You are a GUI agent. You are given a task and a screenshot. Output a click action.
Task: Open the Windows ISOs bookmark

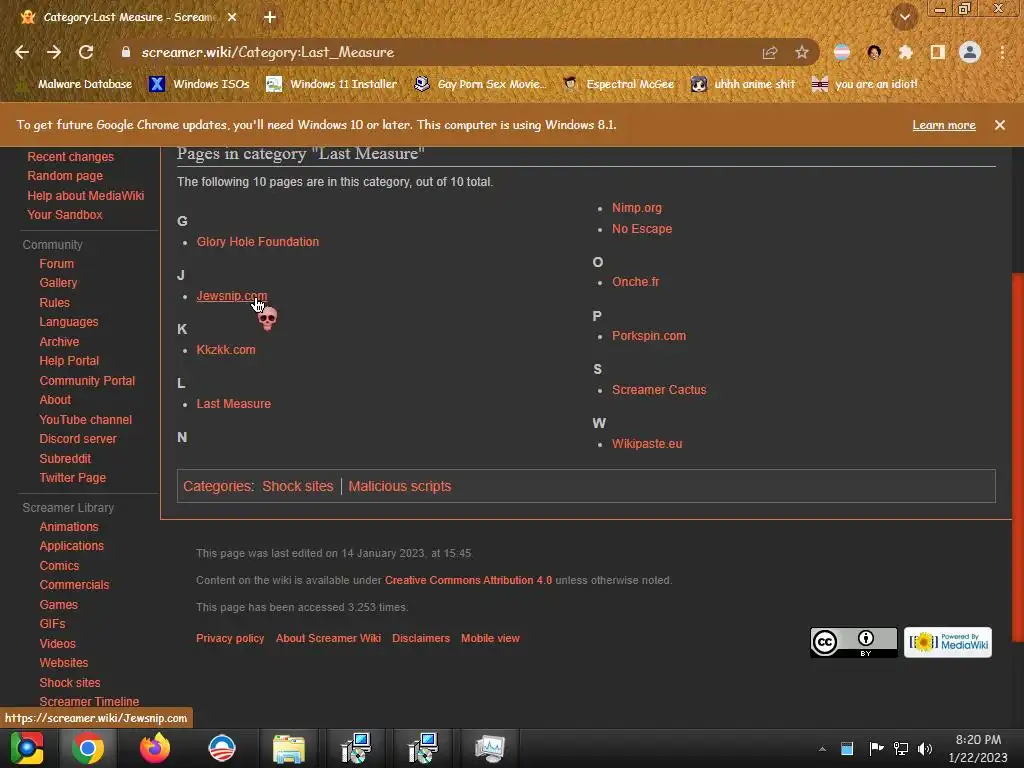200,84
